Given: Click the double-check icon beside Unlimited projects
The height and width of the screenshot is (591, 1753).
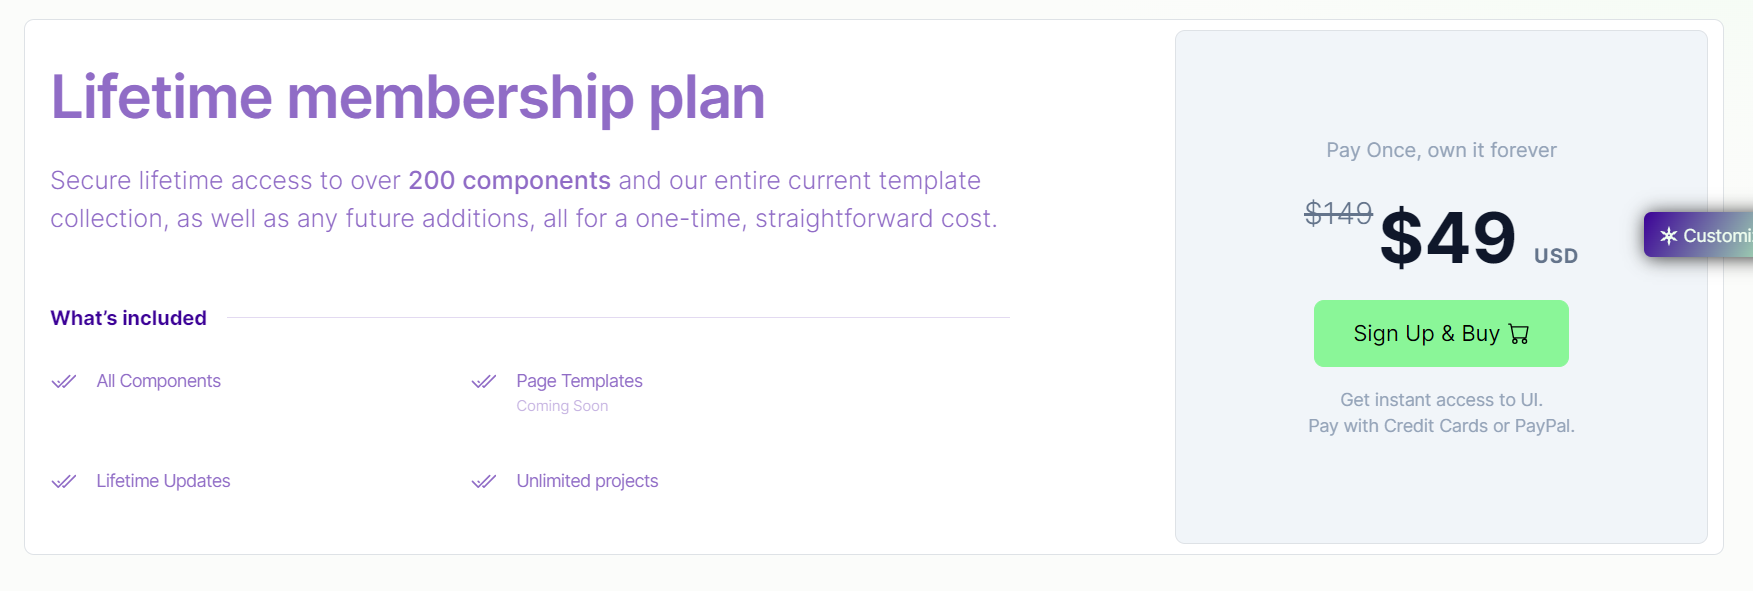Looking at the screenshot, I should tap(484, 481).
